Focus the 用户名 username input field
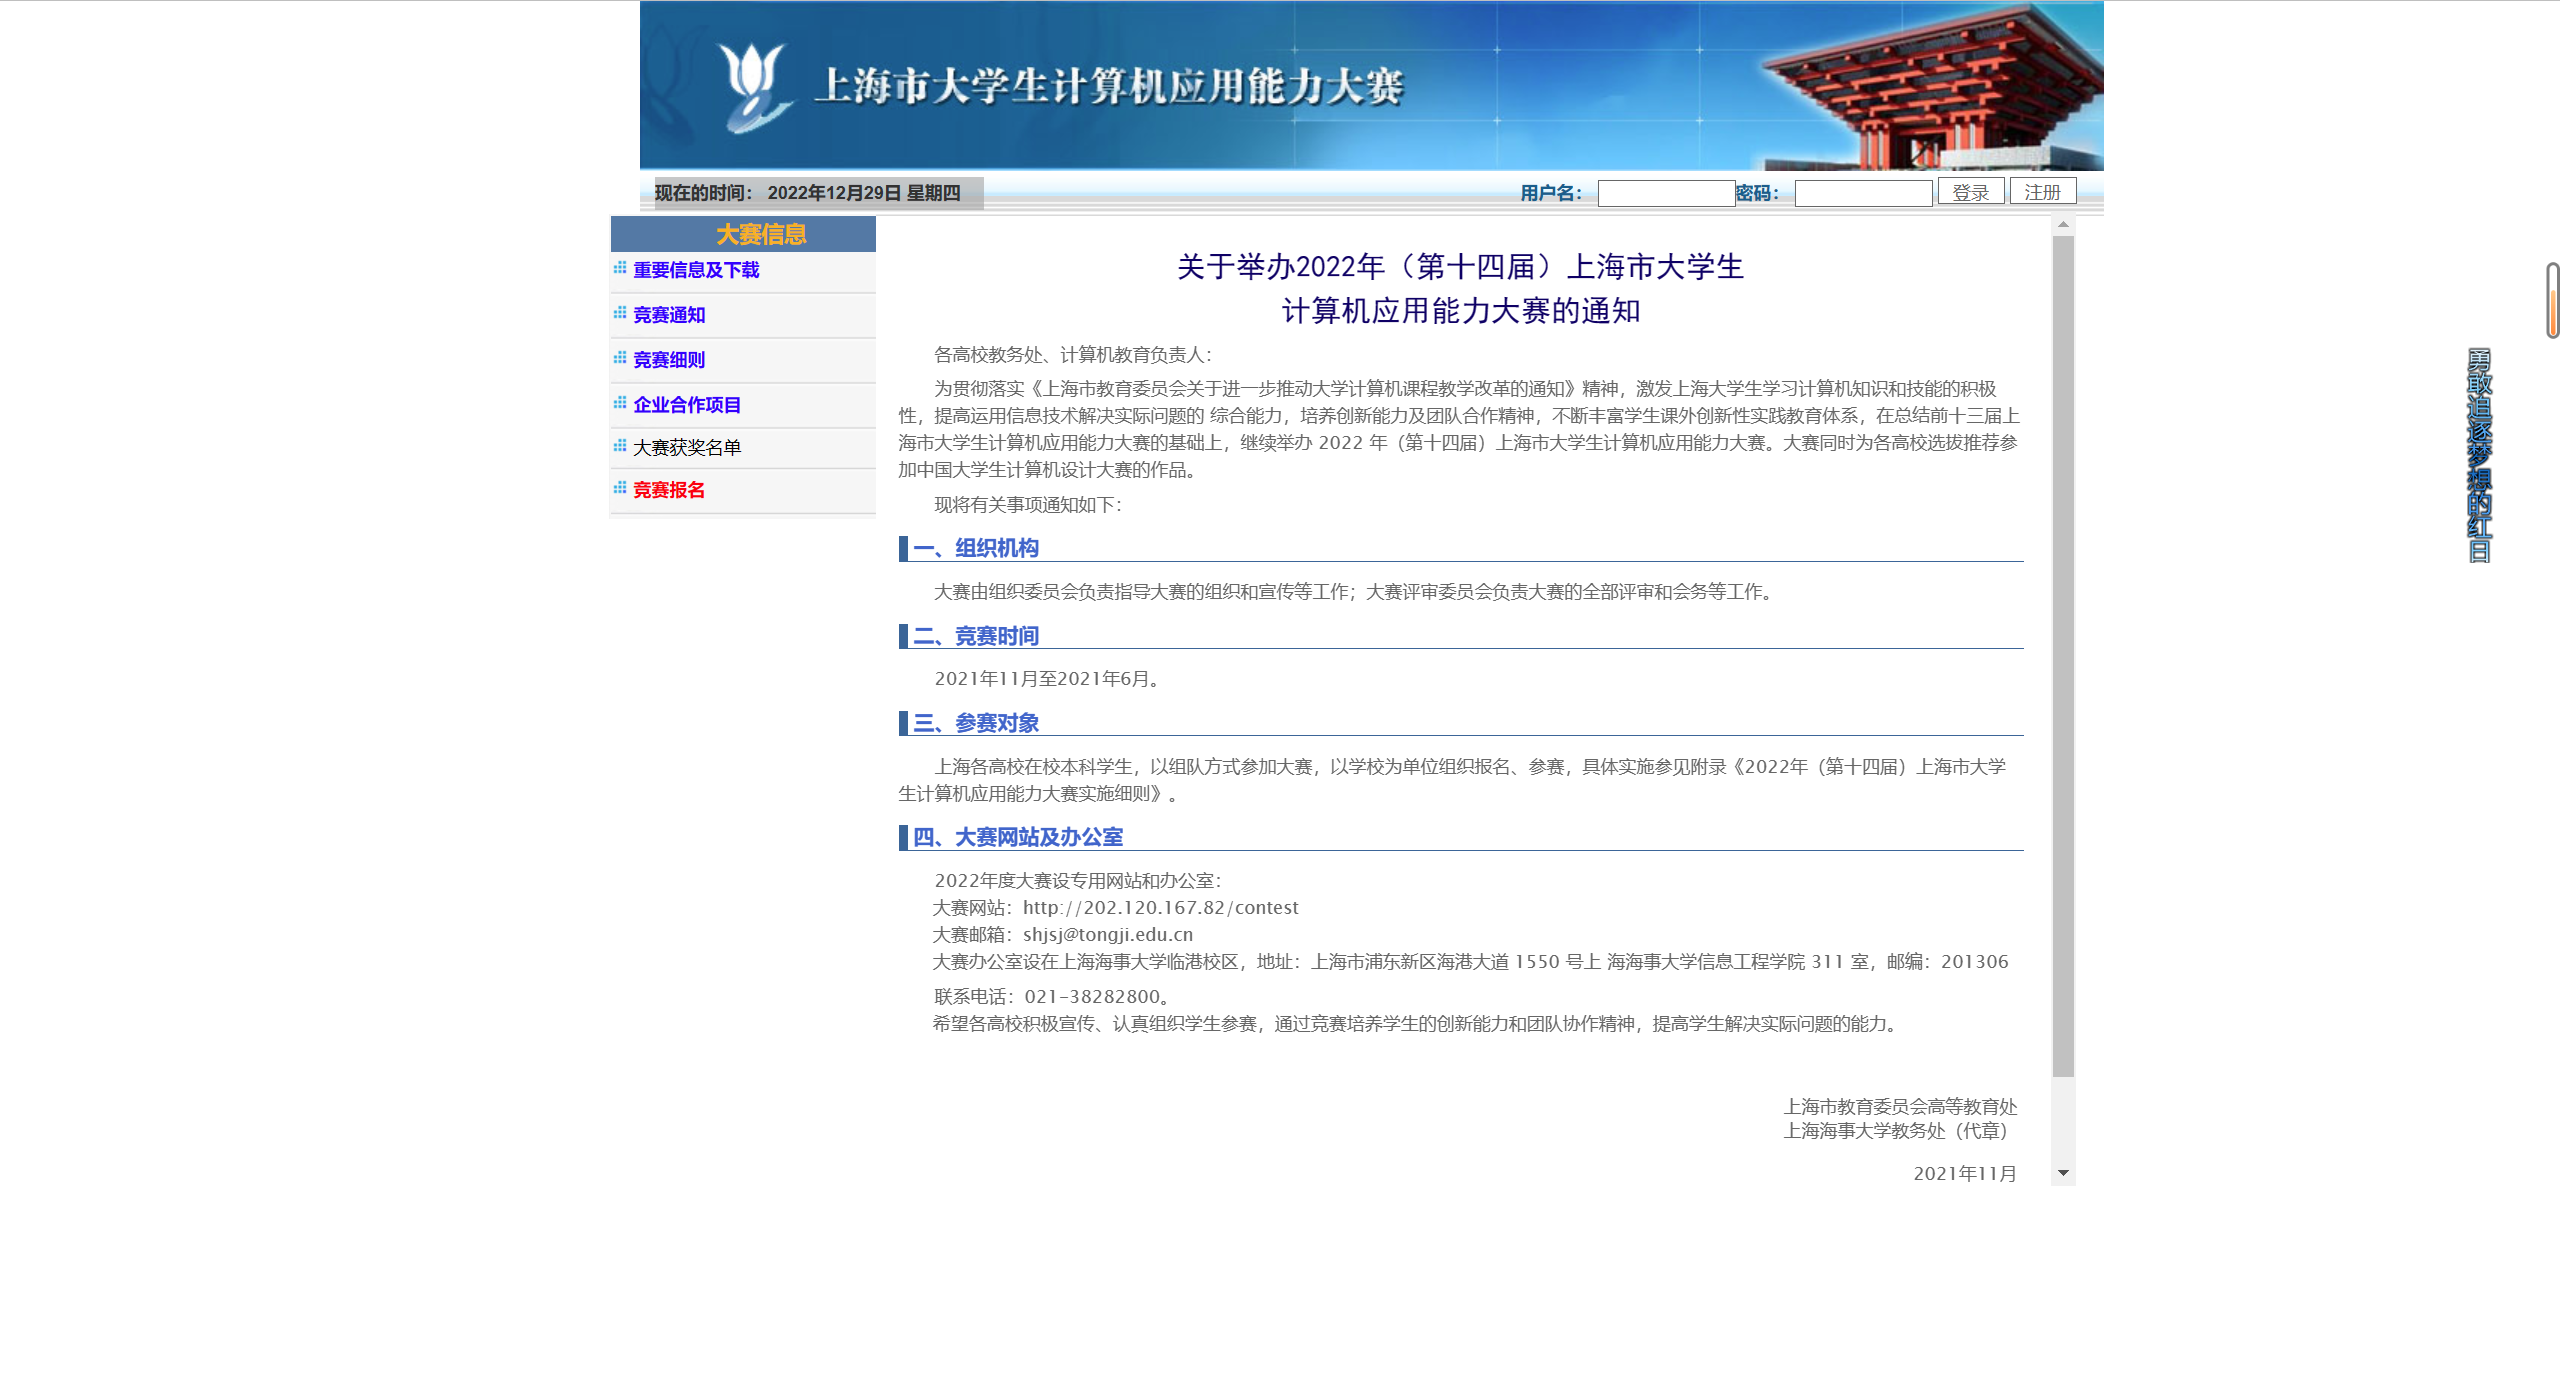The width and height of the screenshot is (2560, 1373). pyautogui.click(x=1666, y=193)
